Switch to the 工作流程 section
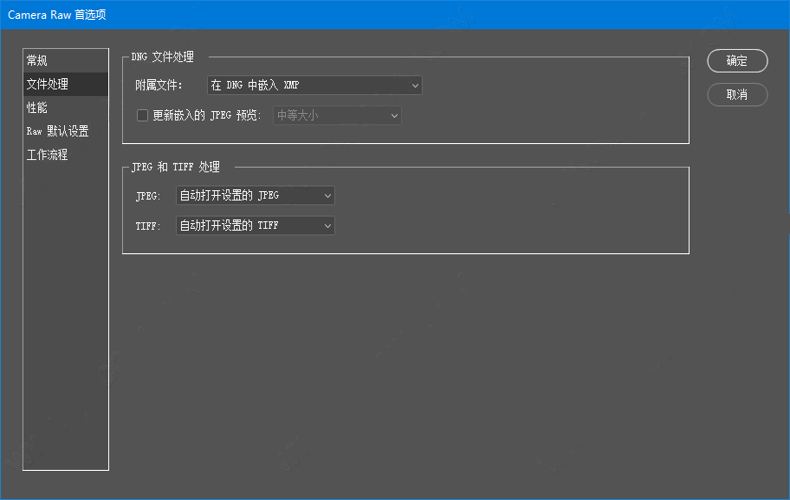This screenshot has width=790, height=500. [65, 155]
